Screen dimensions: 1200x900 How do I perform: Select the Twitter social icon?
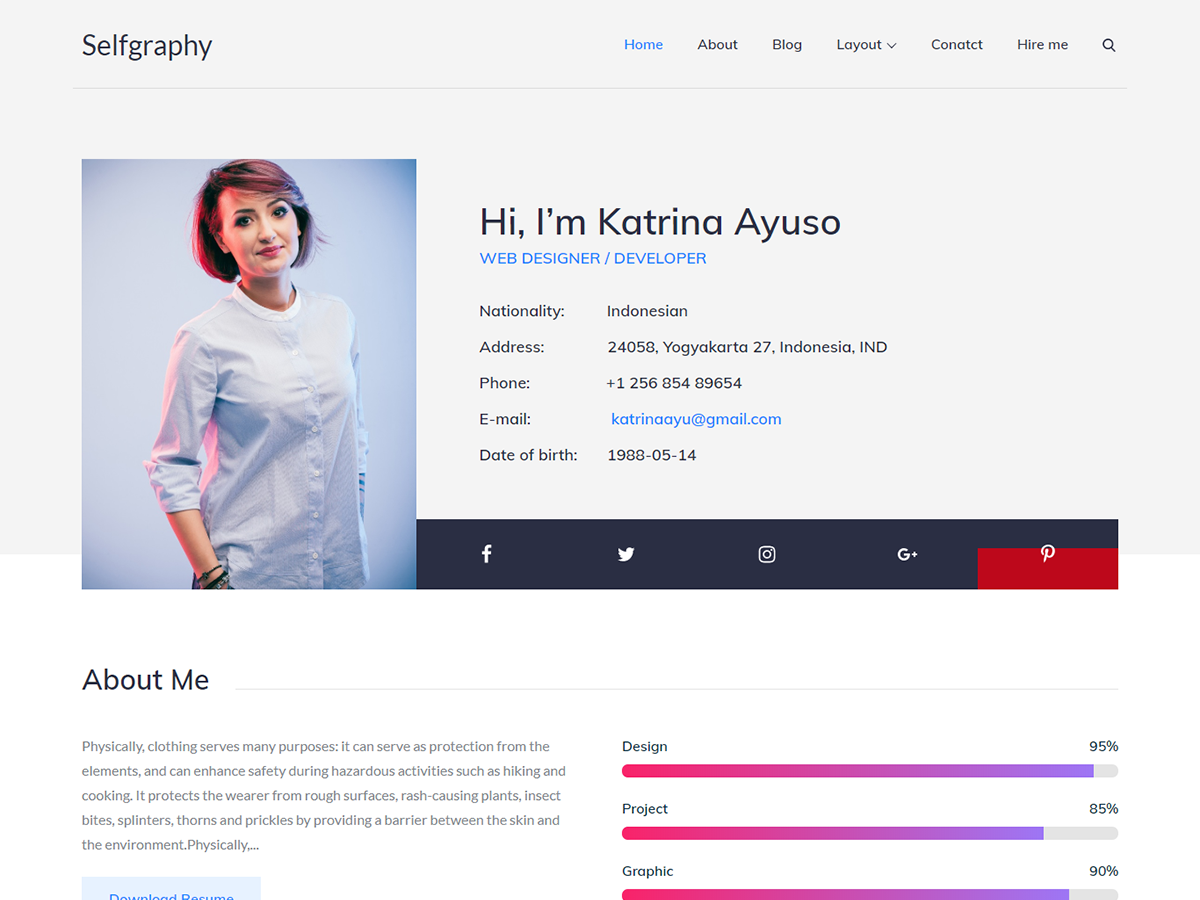coord(626,553)
